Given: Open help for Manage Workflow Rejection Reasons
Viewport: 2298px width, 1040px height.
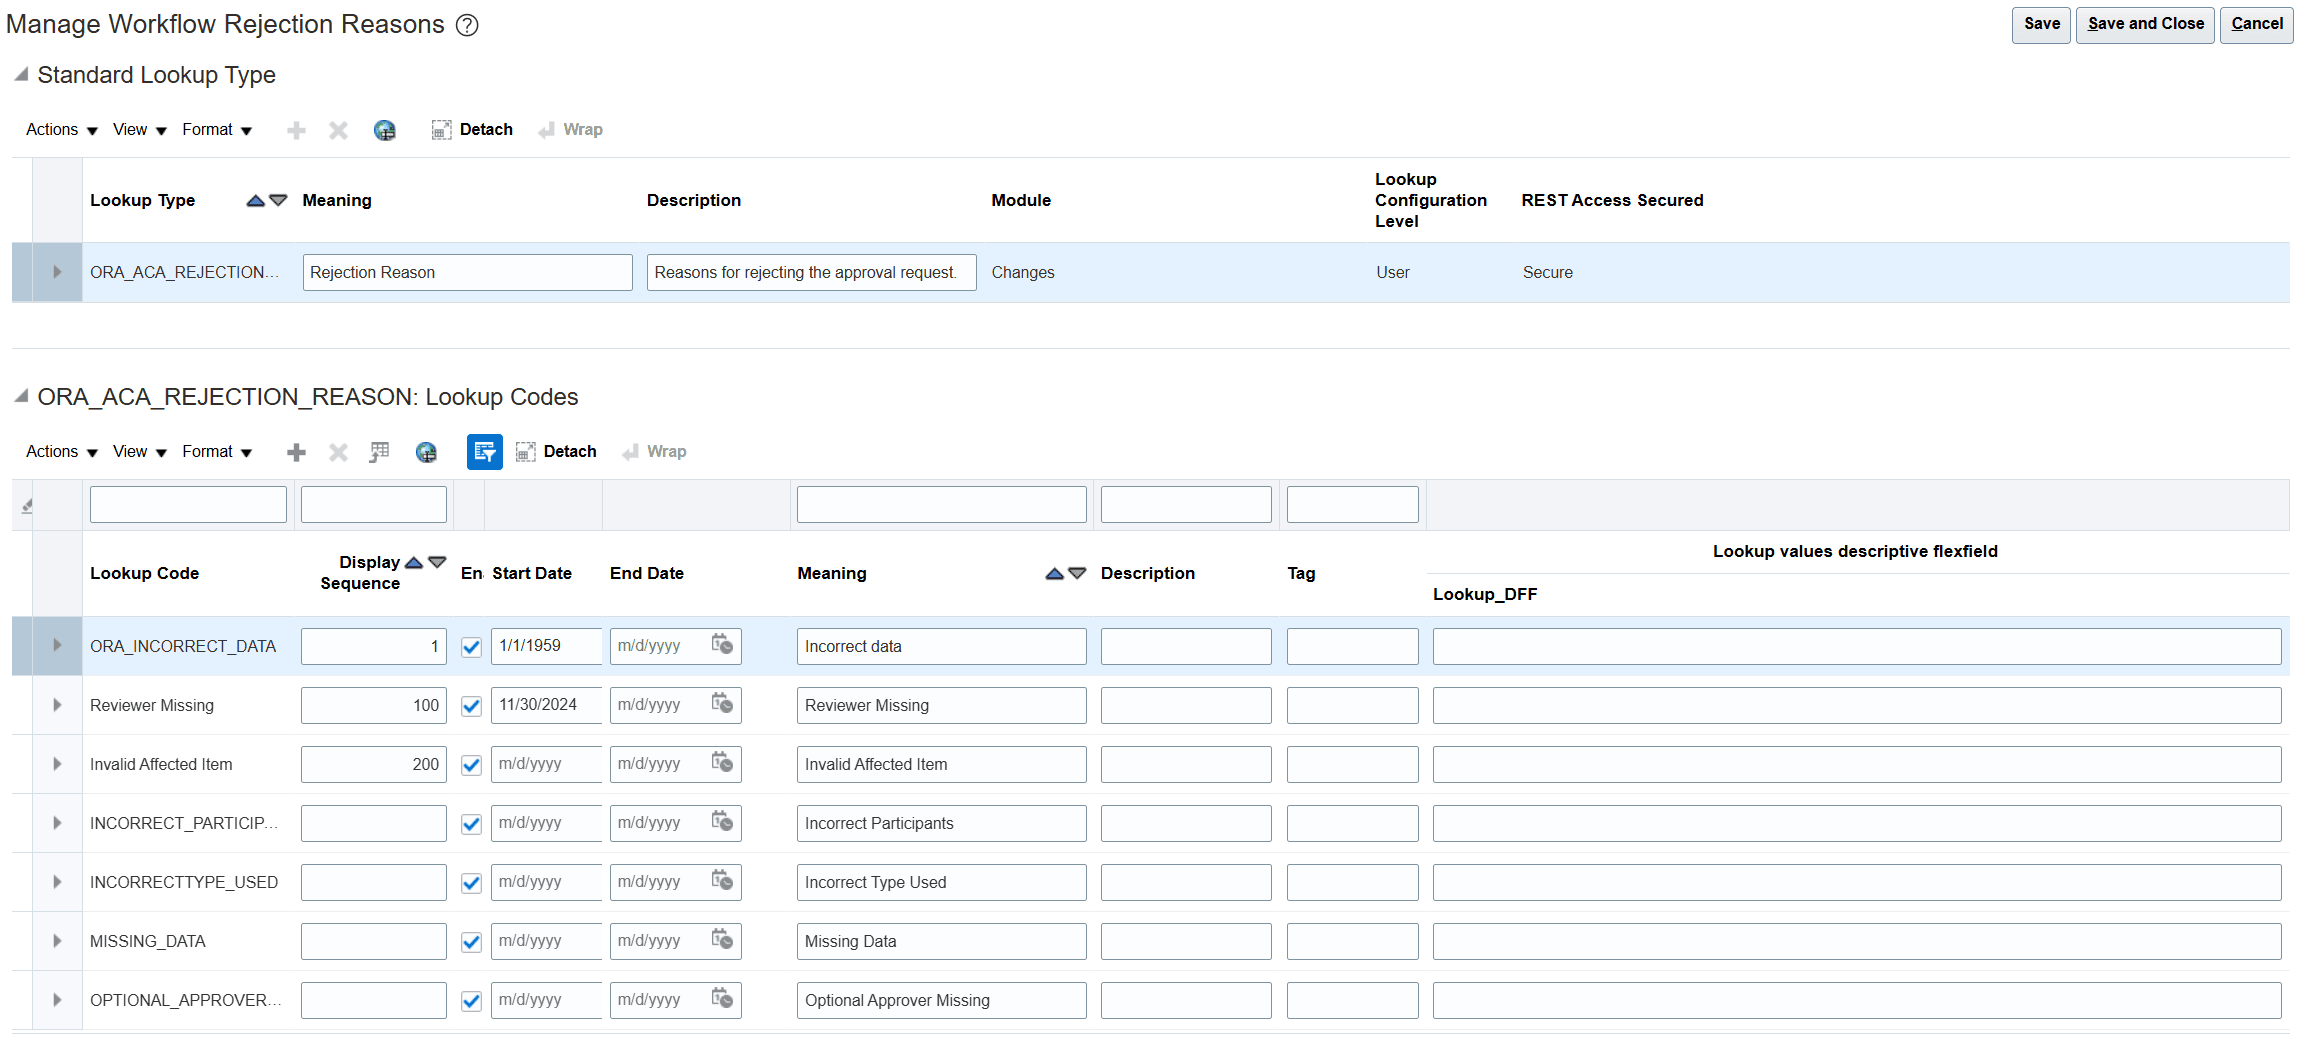Looking at the screenshot, I should [x=467, y=25].
